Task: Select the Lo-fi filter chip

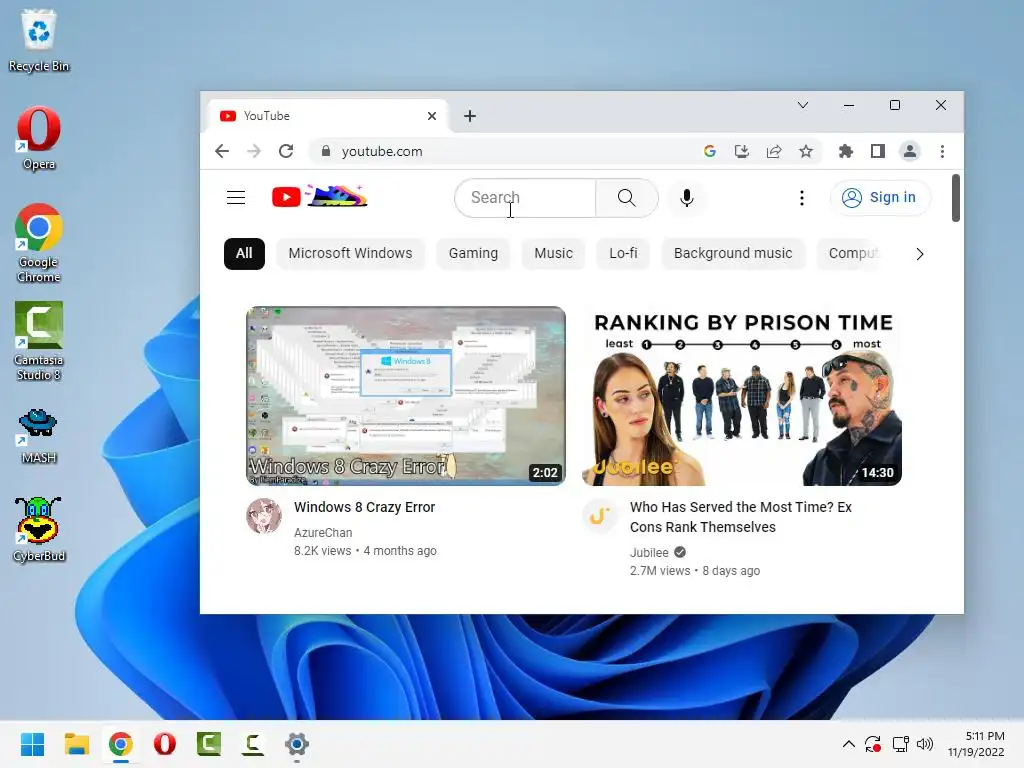Action: [x=623, y=253]
